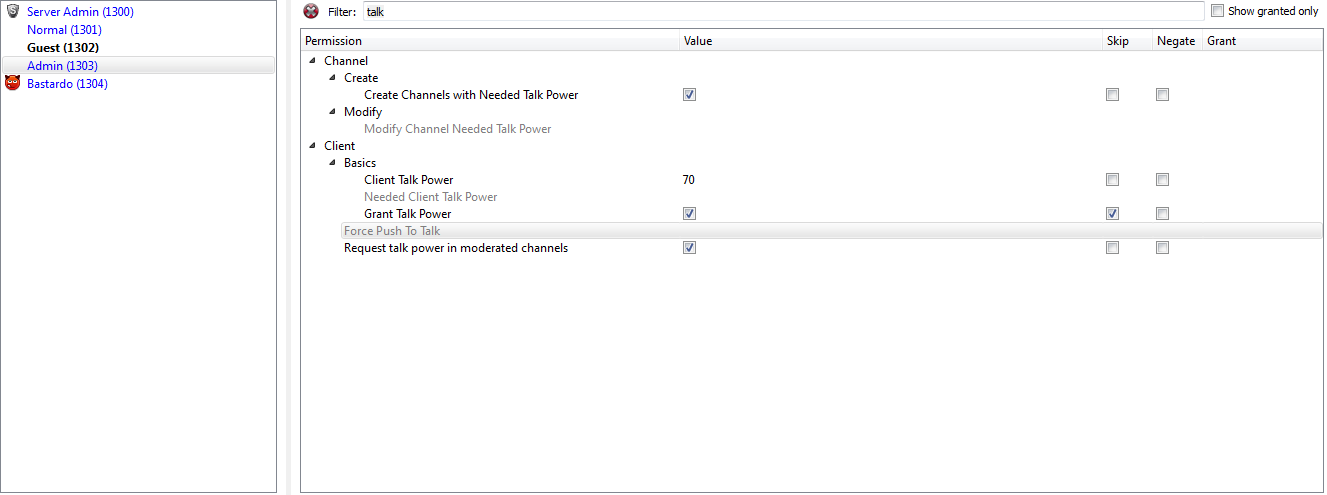The width and height of the screenshot is (1327, 495).
Task: Click the Server Admin shield icon
Action: tap(13, 12)
